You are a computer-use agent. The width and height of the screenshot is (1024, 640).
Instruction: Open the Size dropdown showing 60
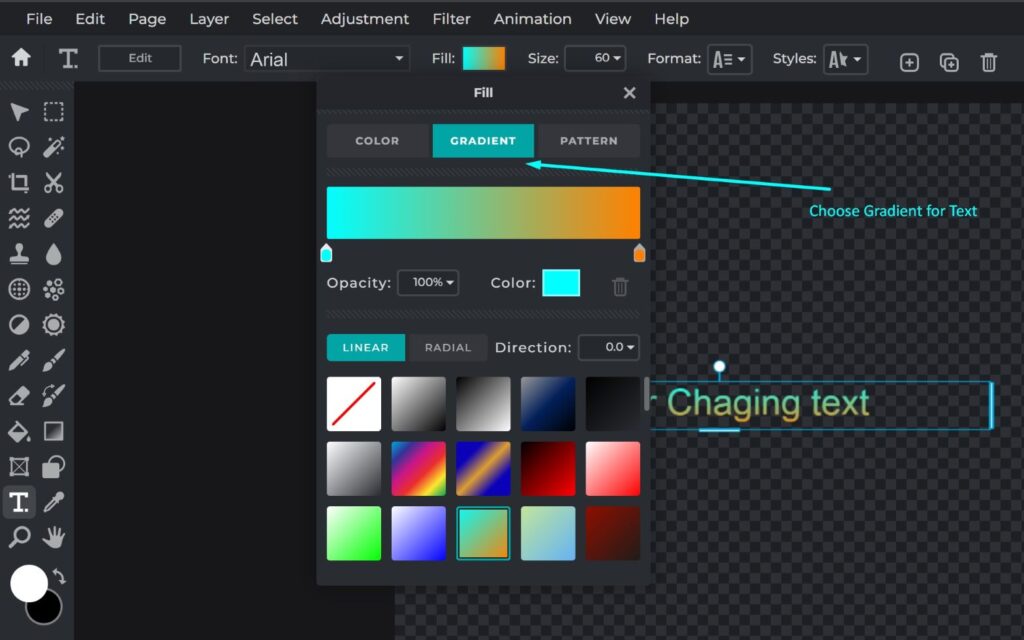click(595, 58)
